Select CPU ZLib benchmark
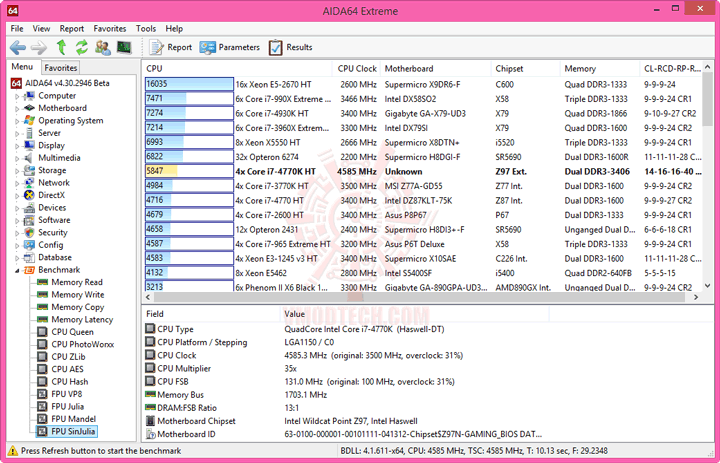Screen dimensions: 720x463 68,356
